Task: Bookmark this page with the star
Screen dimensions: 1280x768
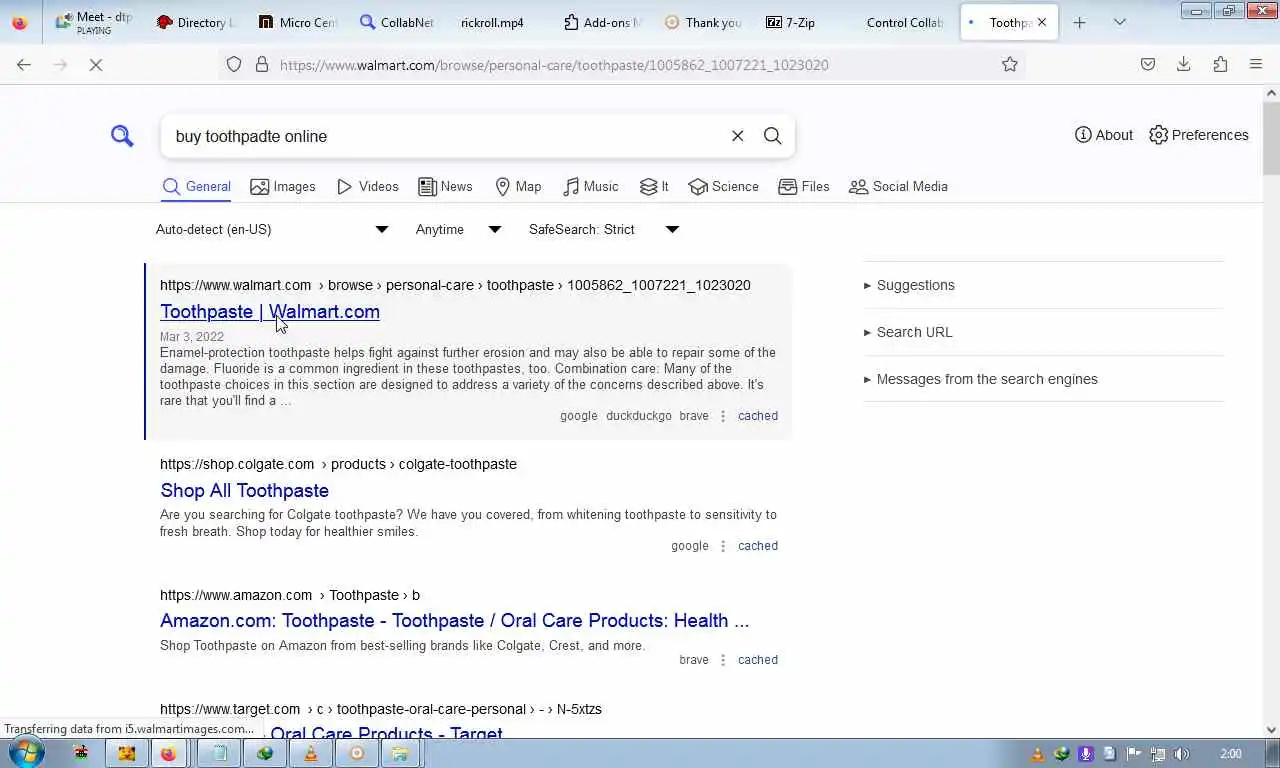Action: [1010, 65]
